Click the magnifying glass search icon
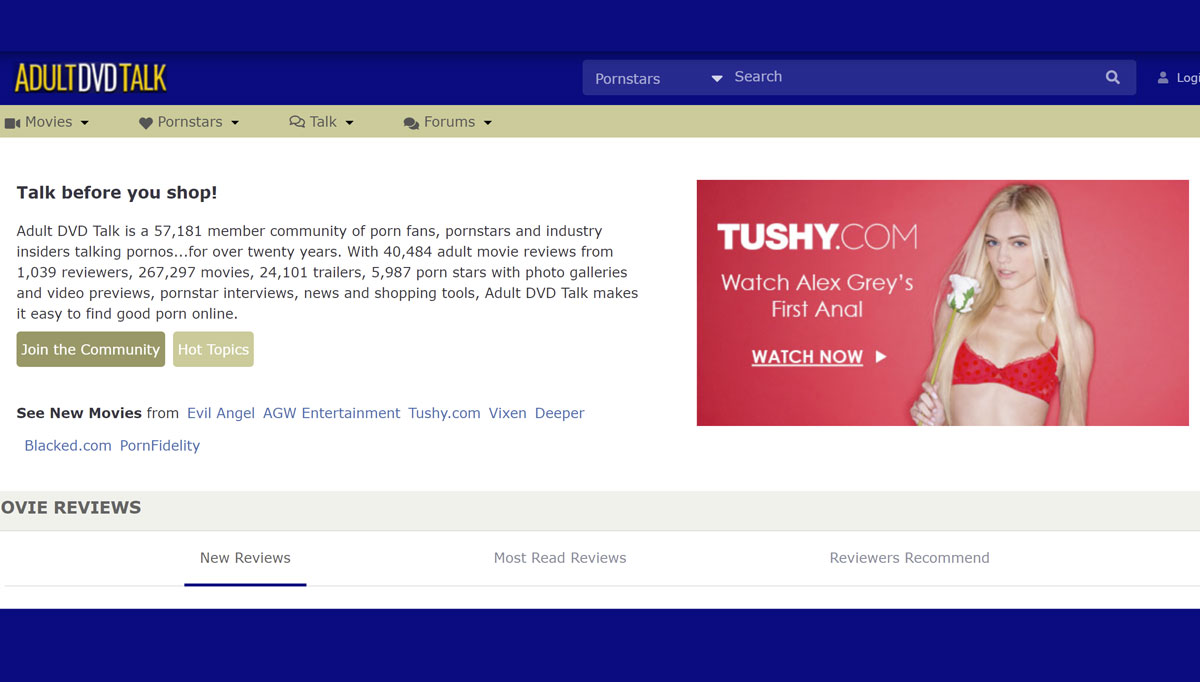The width and height of the screenshot is (1200, 682). click(x=1113, y=77)
